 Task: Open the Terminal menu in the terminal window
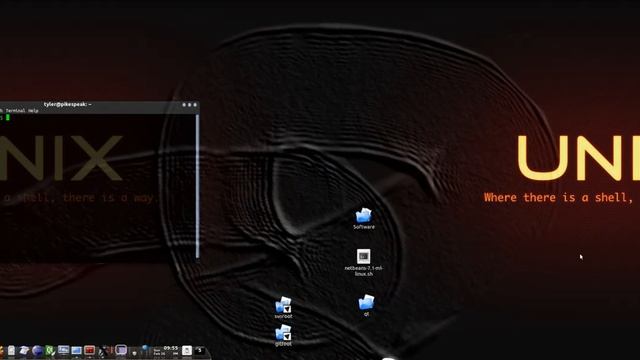pos(16,111)
